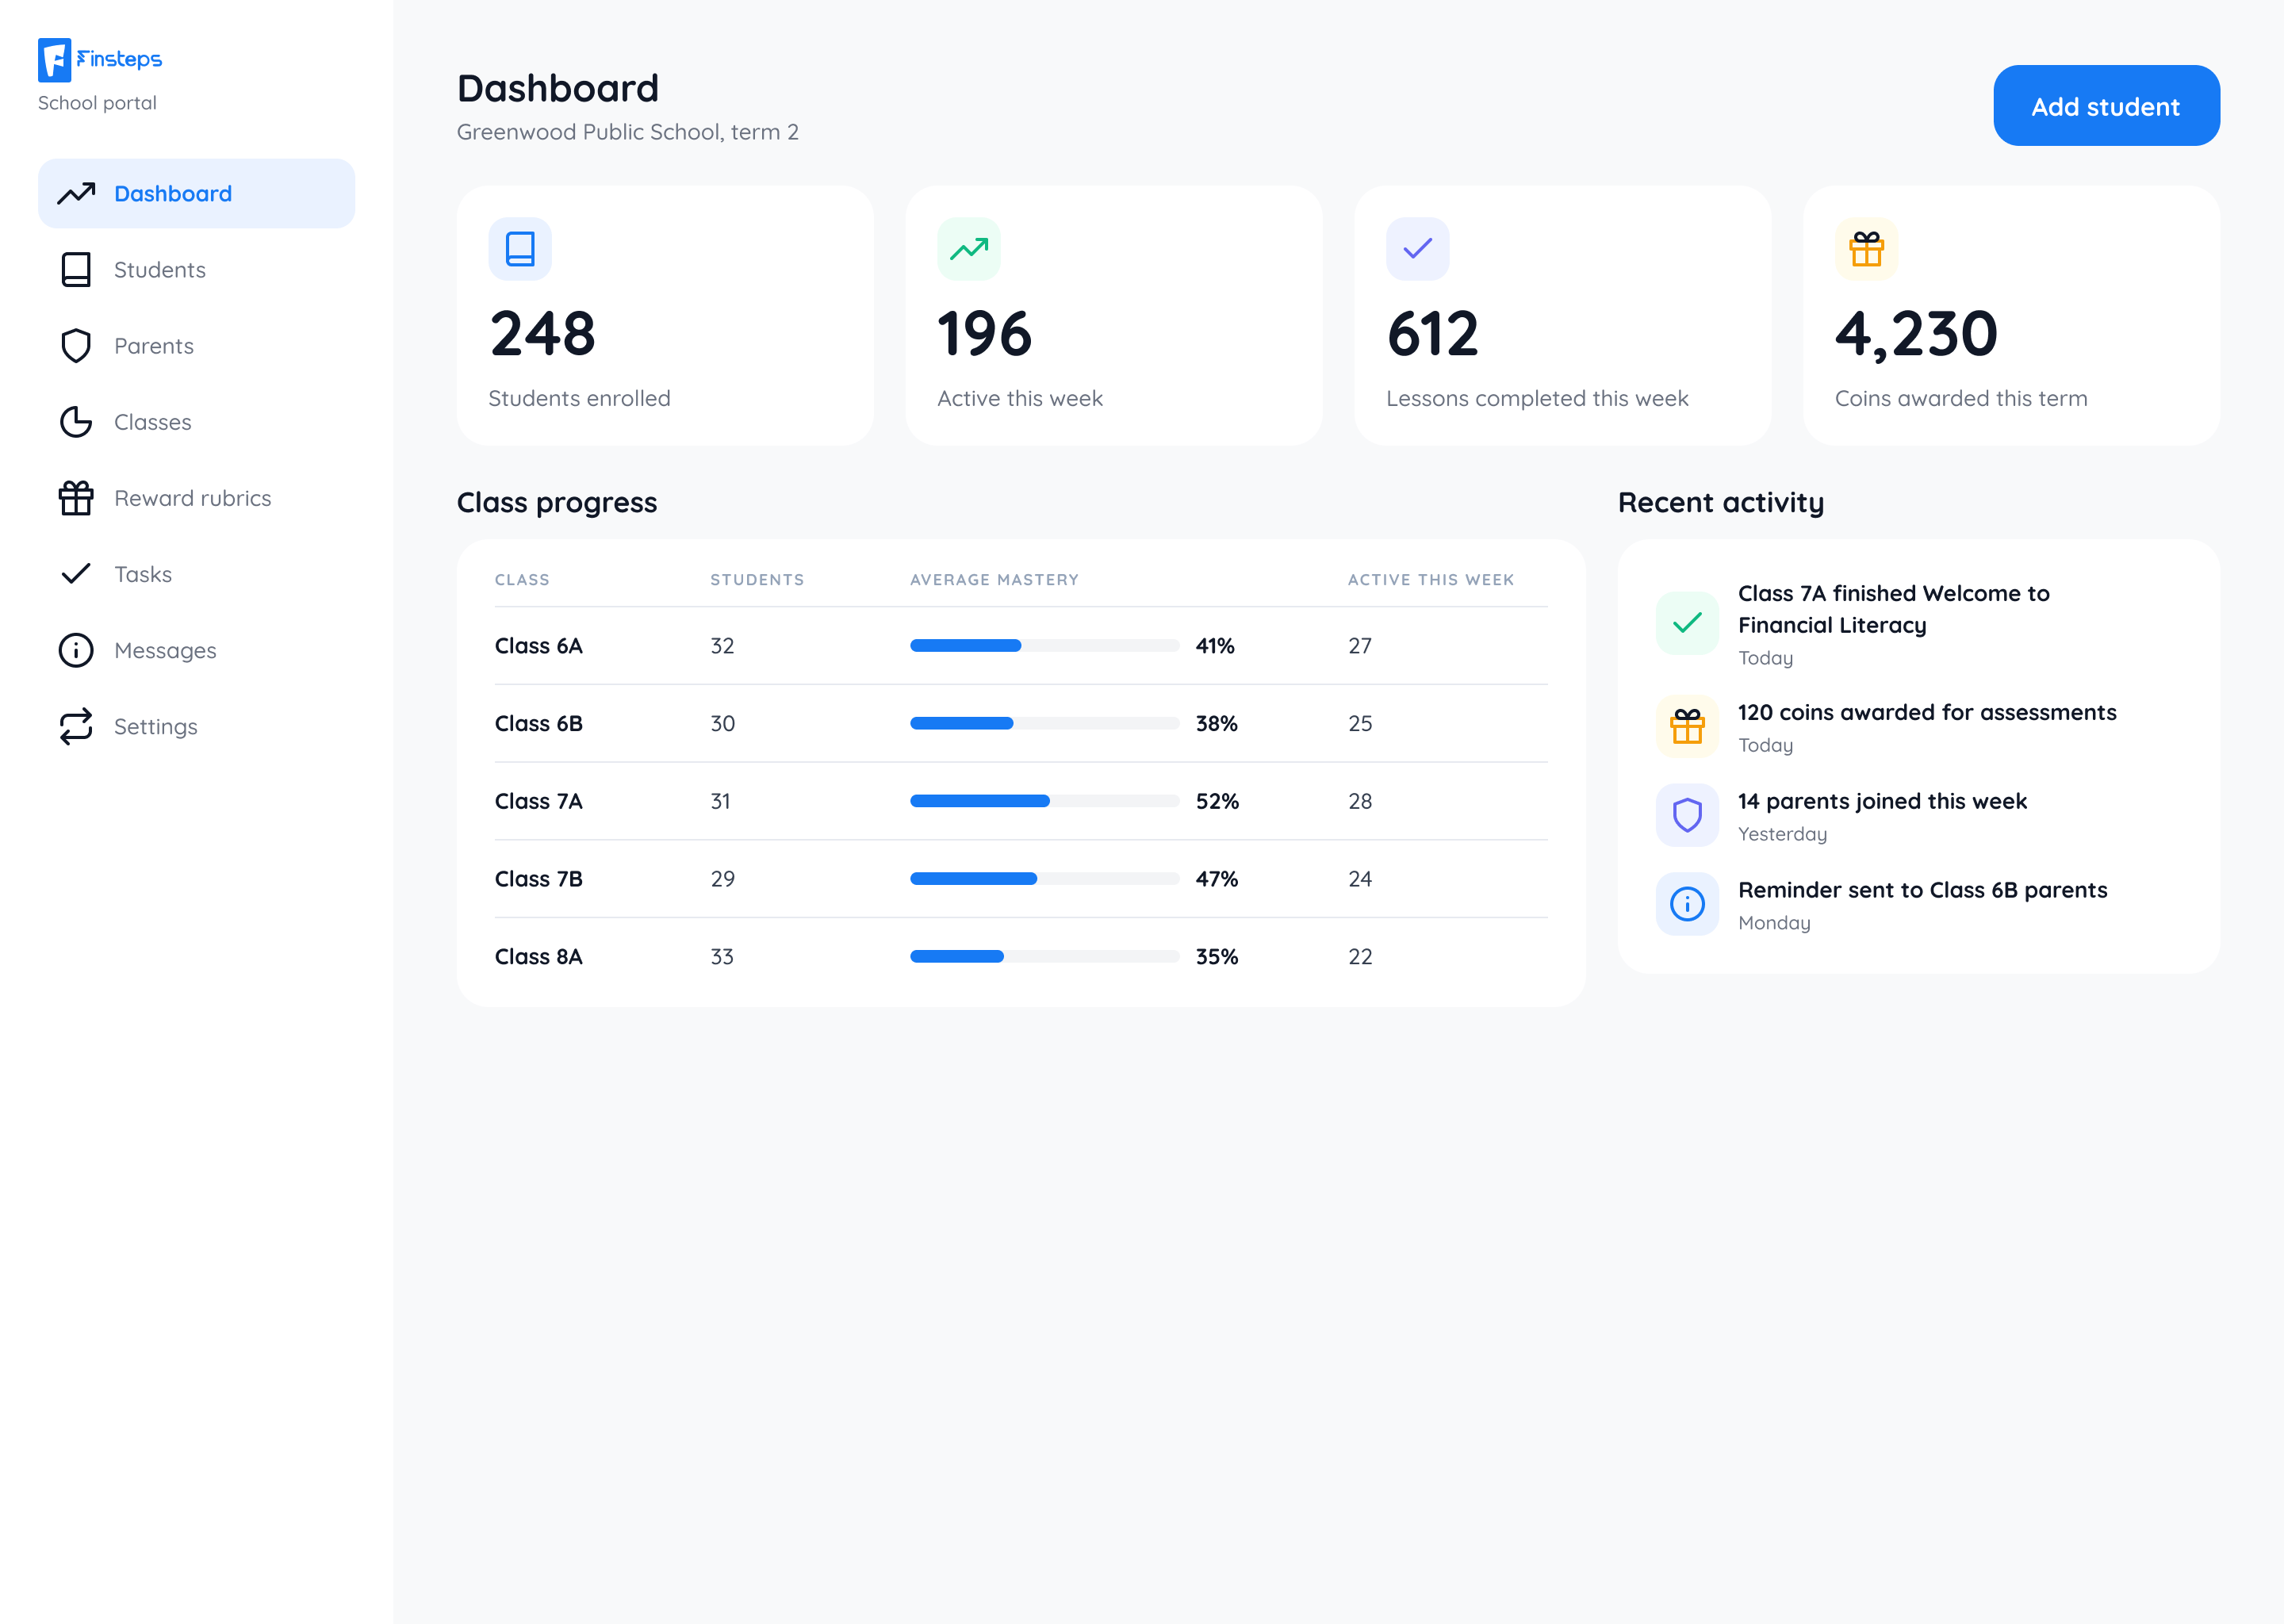Click the Classes pie-chart icon in sidebar

[76, 422]
